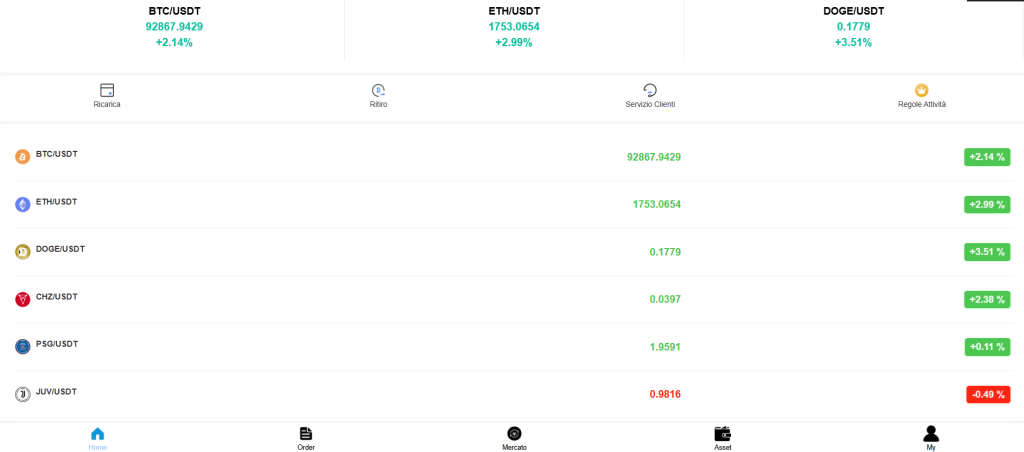Select the JUV/USDT list row name
Viewport: 1024px width, 452px height.
click(56, 392)
